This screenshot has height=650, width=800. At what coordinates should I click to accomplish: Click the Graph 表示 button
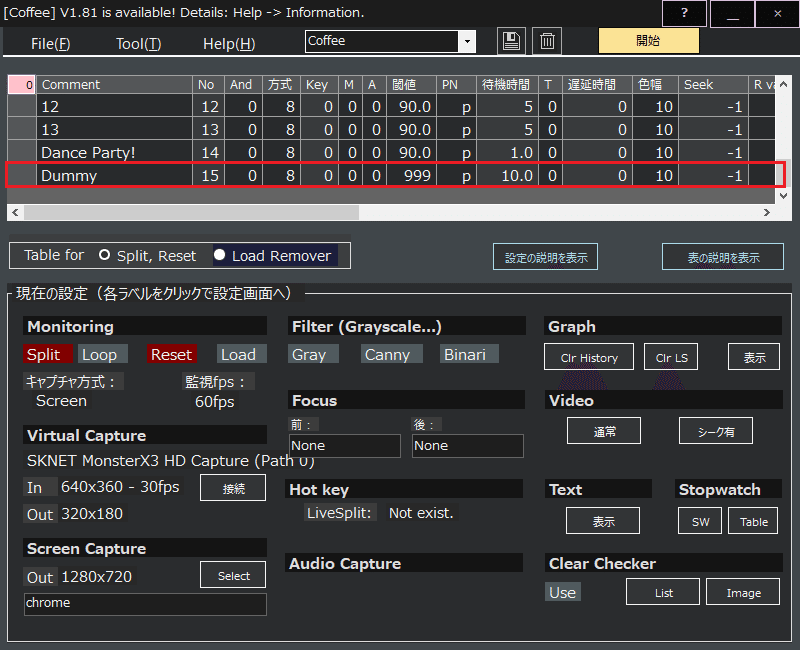[x=754, y=357]
